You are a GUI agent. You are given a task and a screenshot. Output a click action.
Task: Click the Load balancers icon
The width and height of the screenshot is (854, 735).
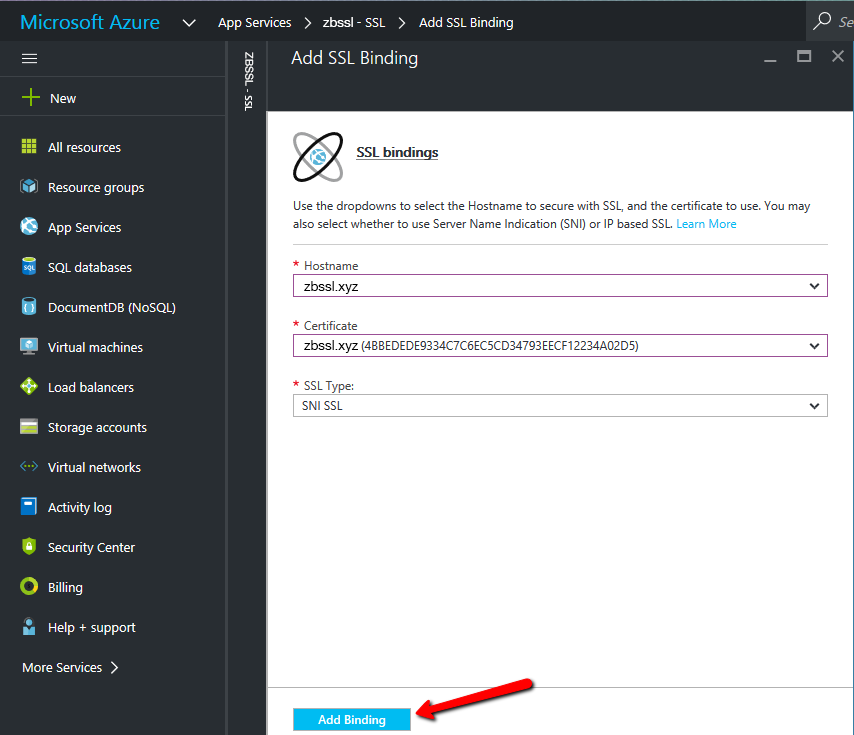tap(29, 387)
